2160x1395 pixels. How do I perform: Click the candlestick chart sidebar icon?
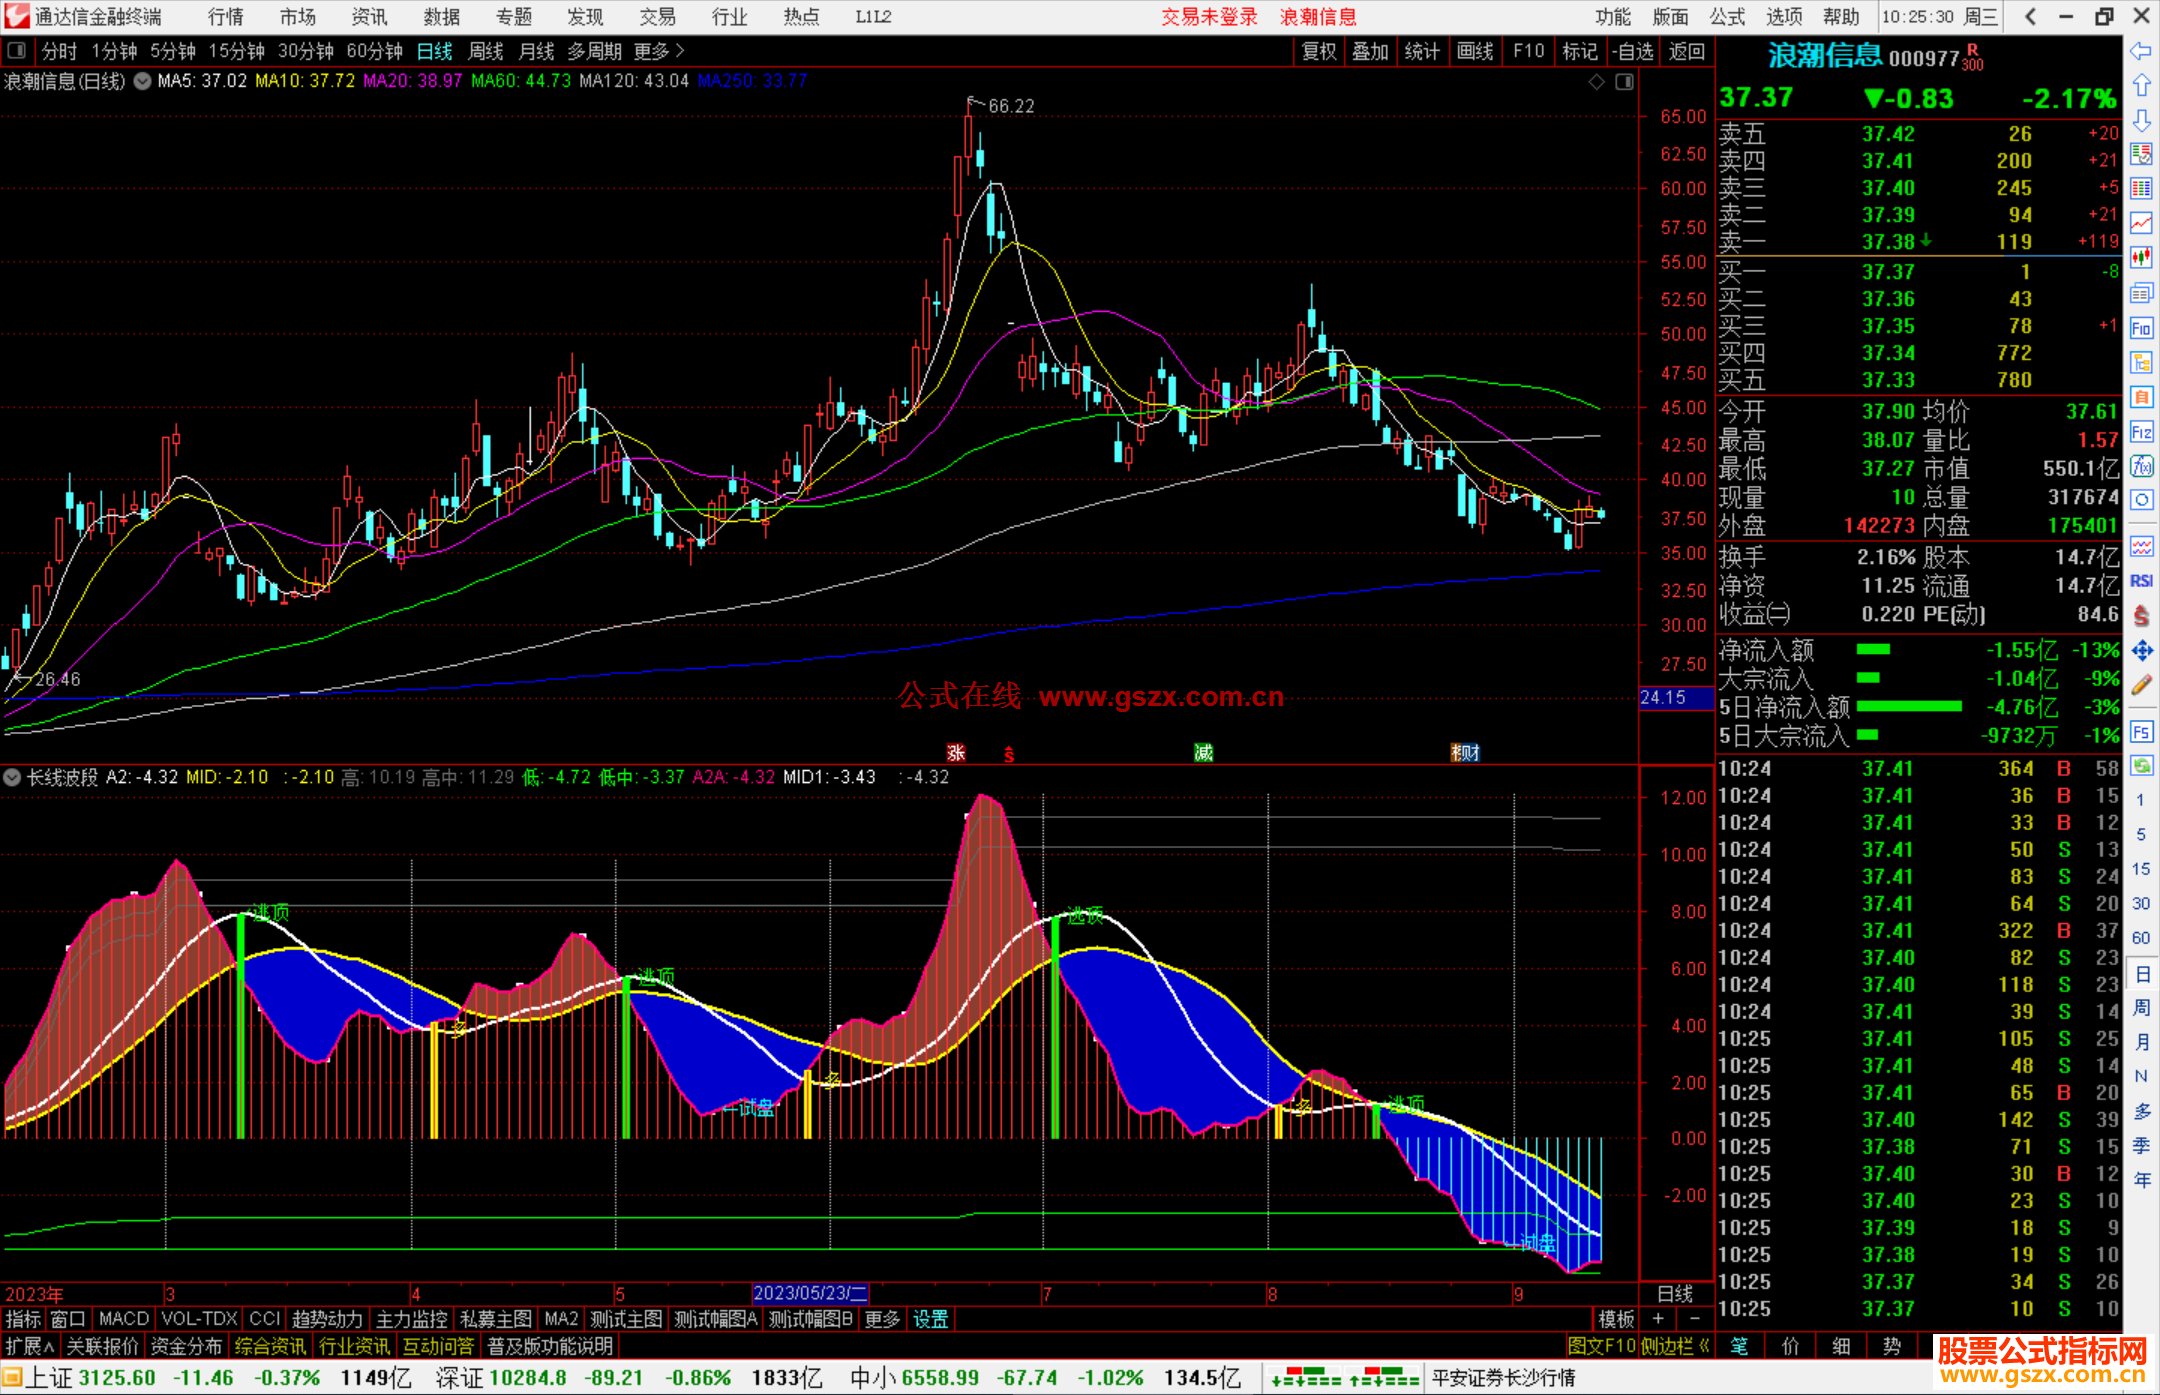point(2141,257)
